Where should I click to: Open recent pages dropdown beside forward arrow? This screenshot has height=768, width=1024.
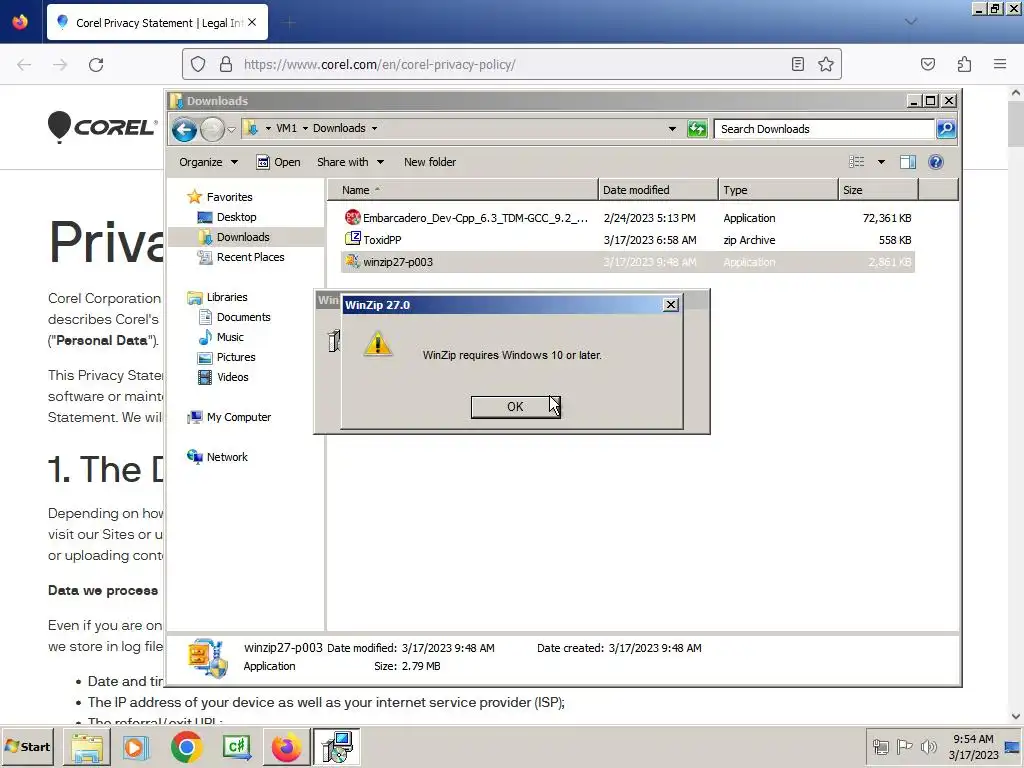tap(231, 129)
